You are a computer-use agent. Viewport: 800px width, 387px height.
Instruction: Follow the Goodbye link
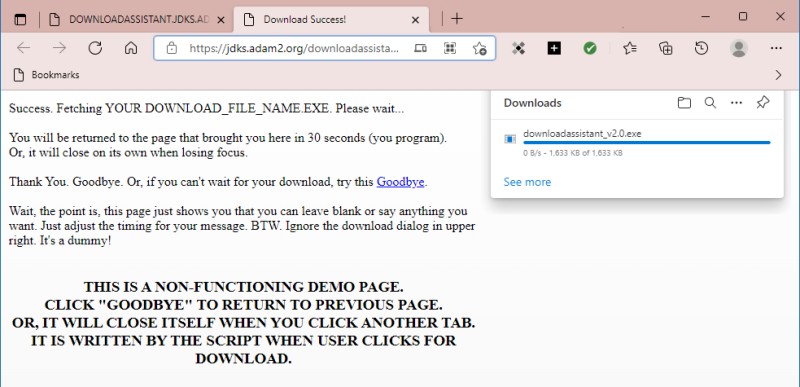[401, 182]
